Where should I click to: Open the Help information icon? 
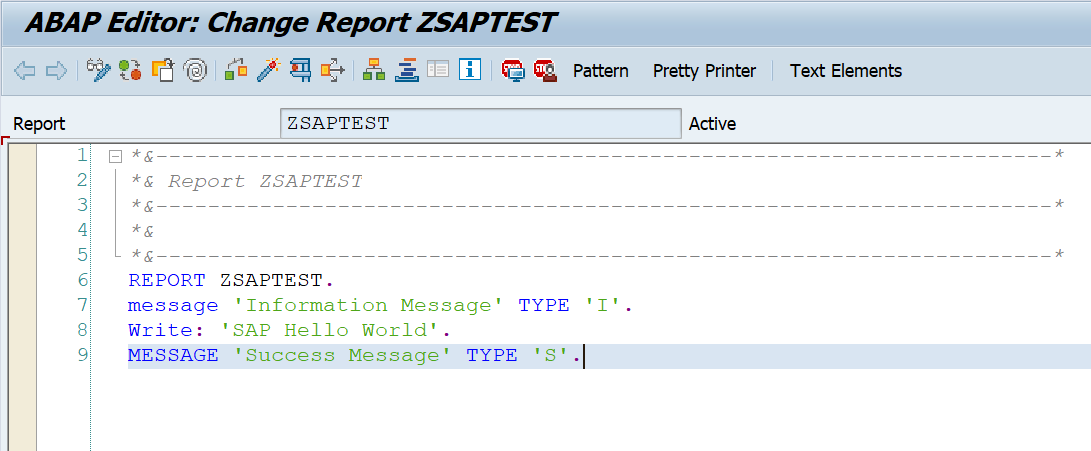[470, 70]
